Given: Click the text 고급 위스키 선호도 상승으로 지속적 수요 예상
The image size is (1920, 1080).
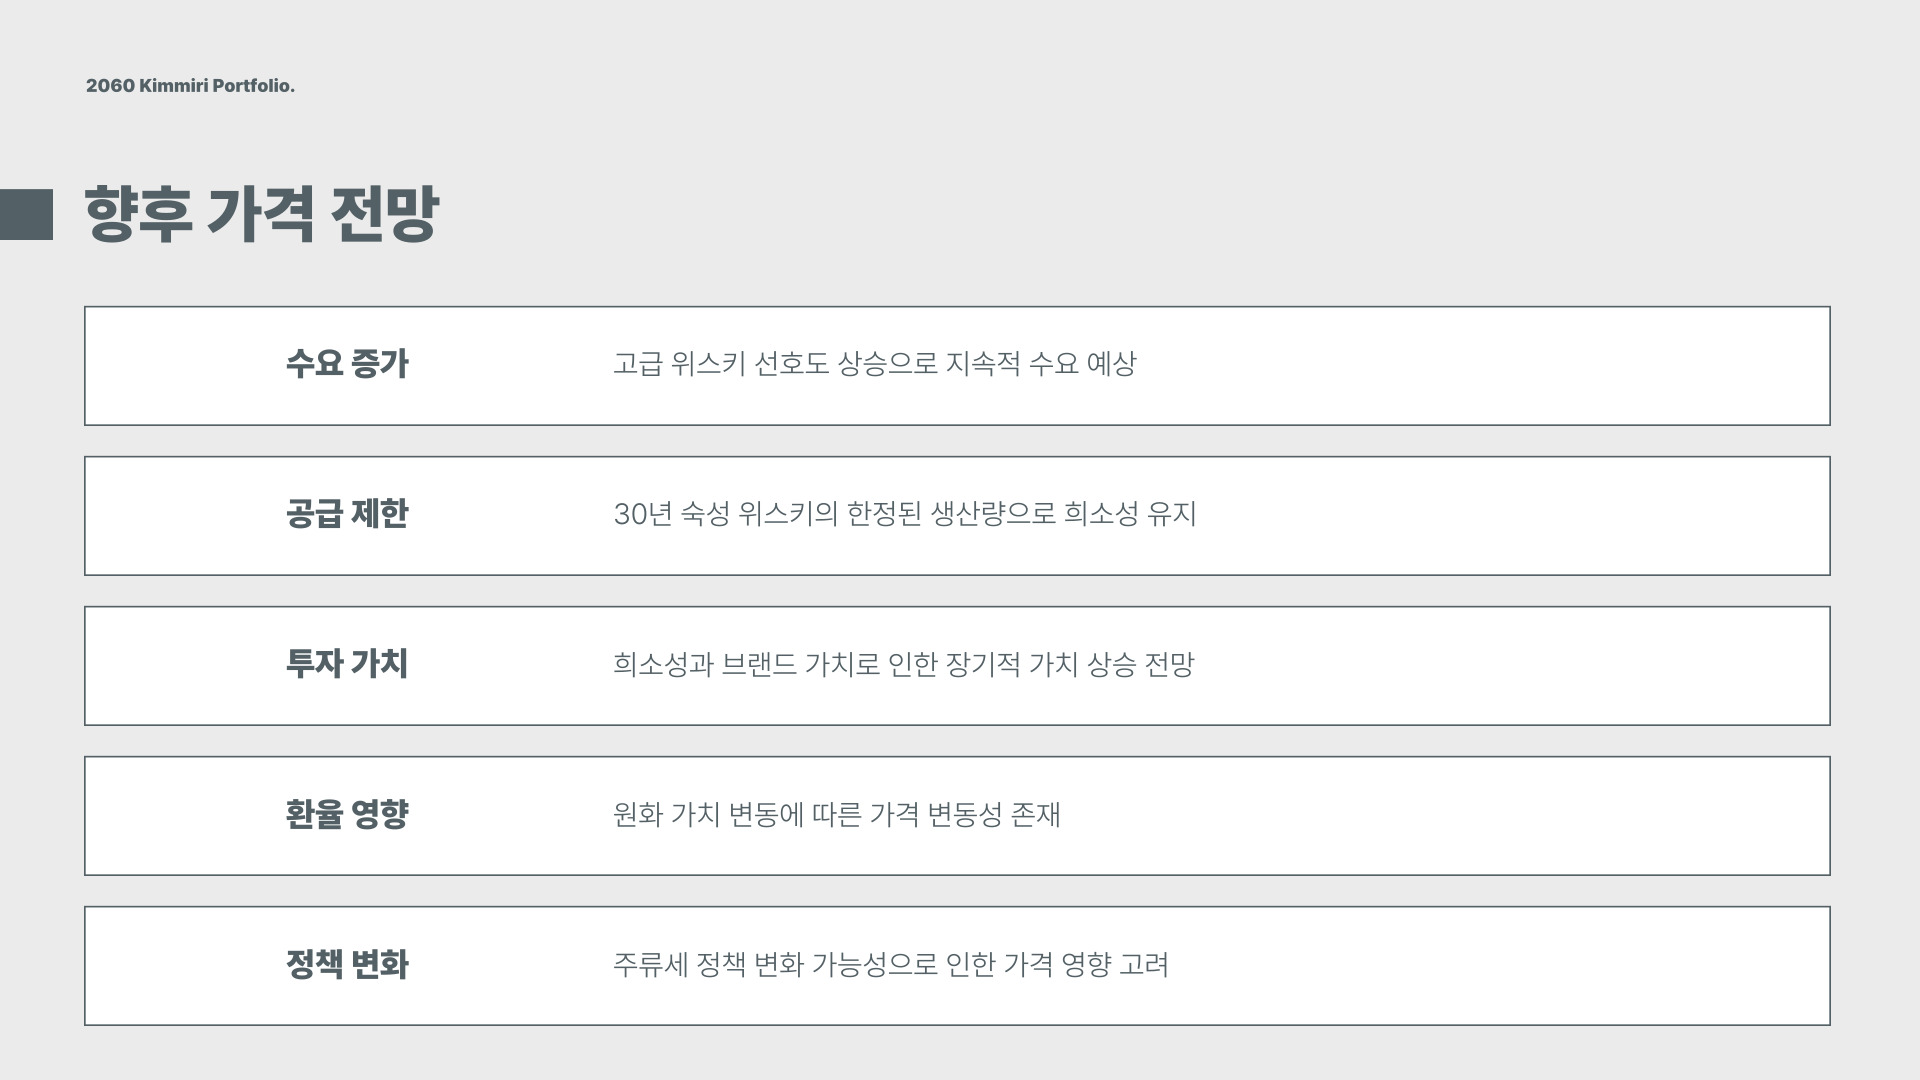Looking at the screenshot, I should click(875, 364).
